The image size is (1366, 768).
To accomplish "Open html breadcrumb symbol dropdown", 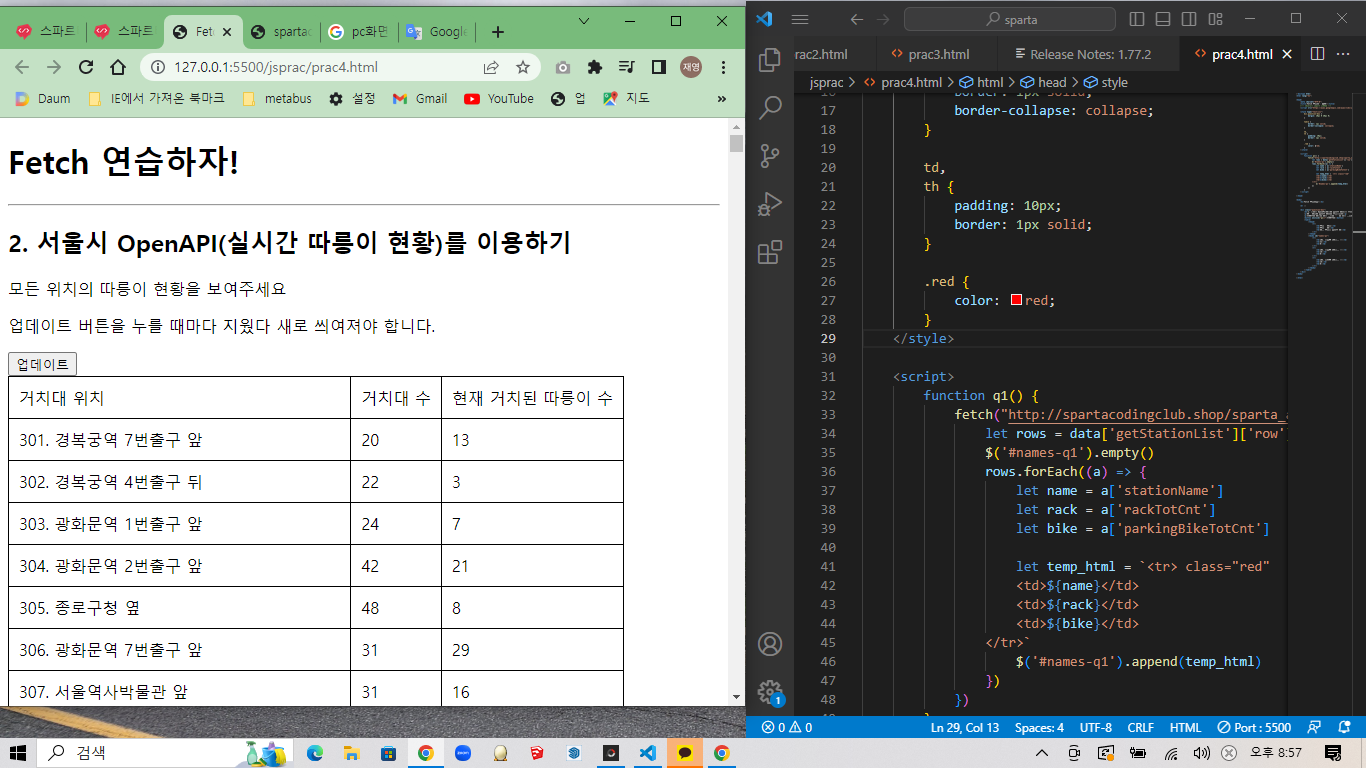I will [x=981, y=82].
